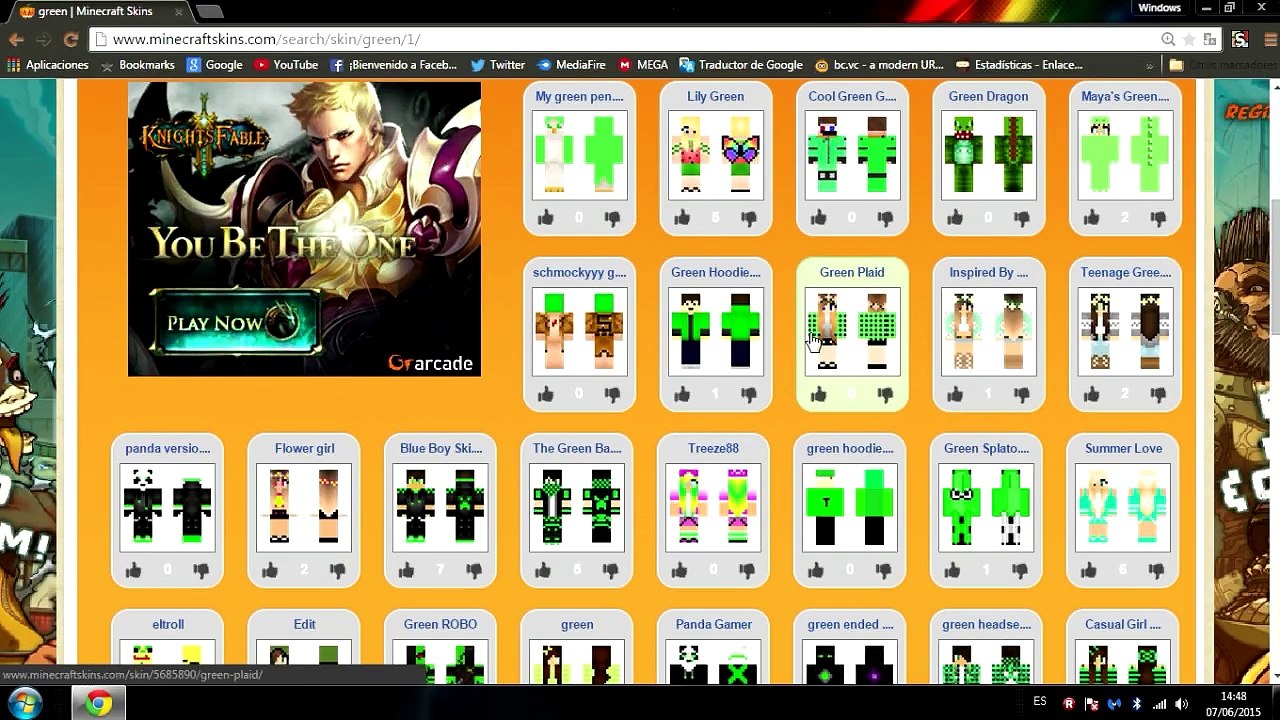View the Treeze88 skin preview image

(x=713, y=508)
